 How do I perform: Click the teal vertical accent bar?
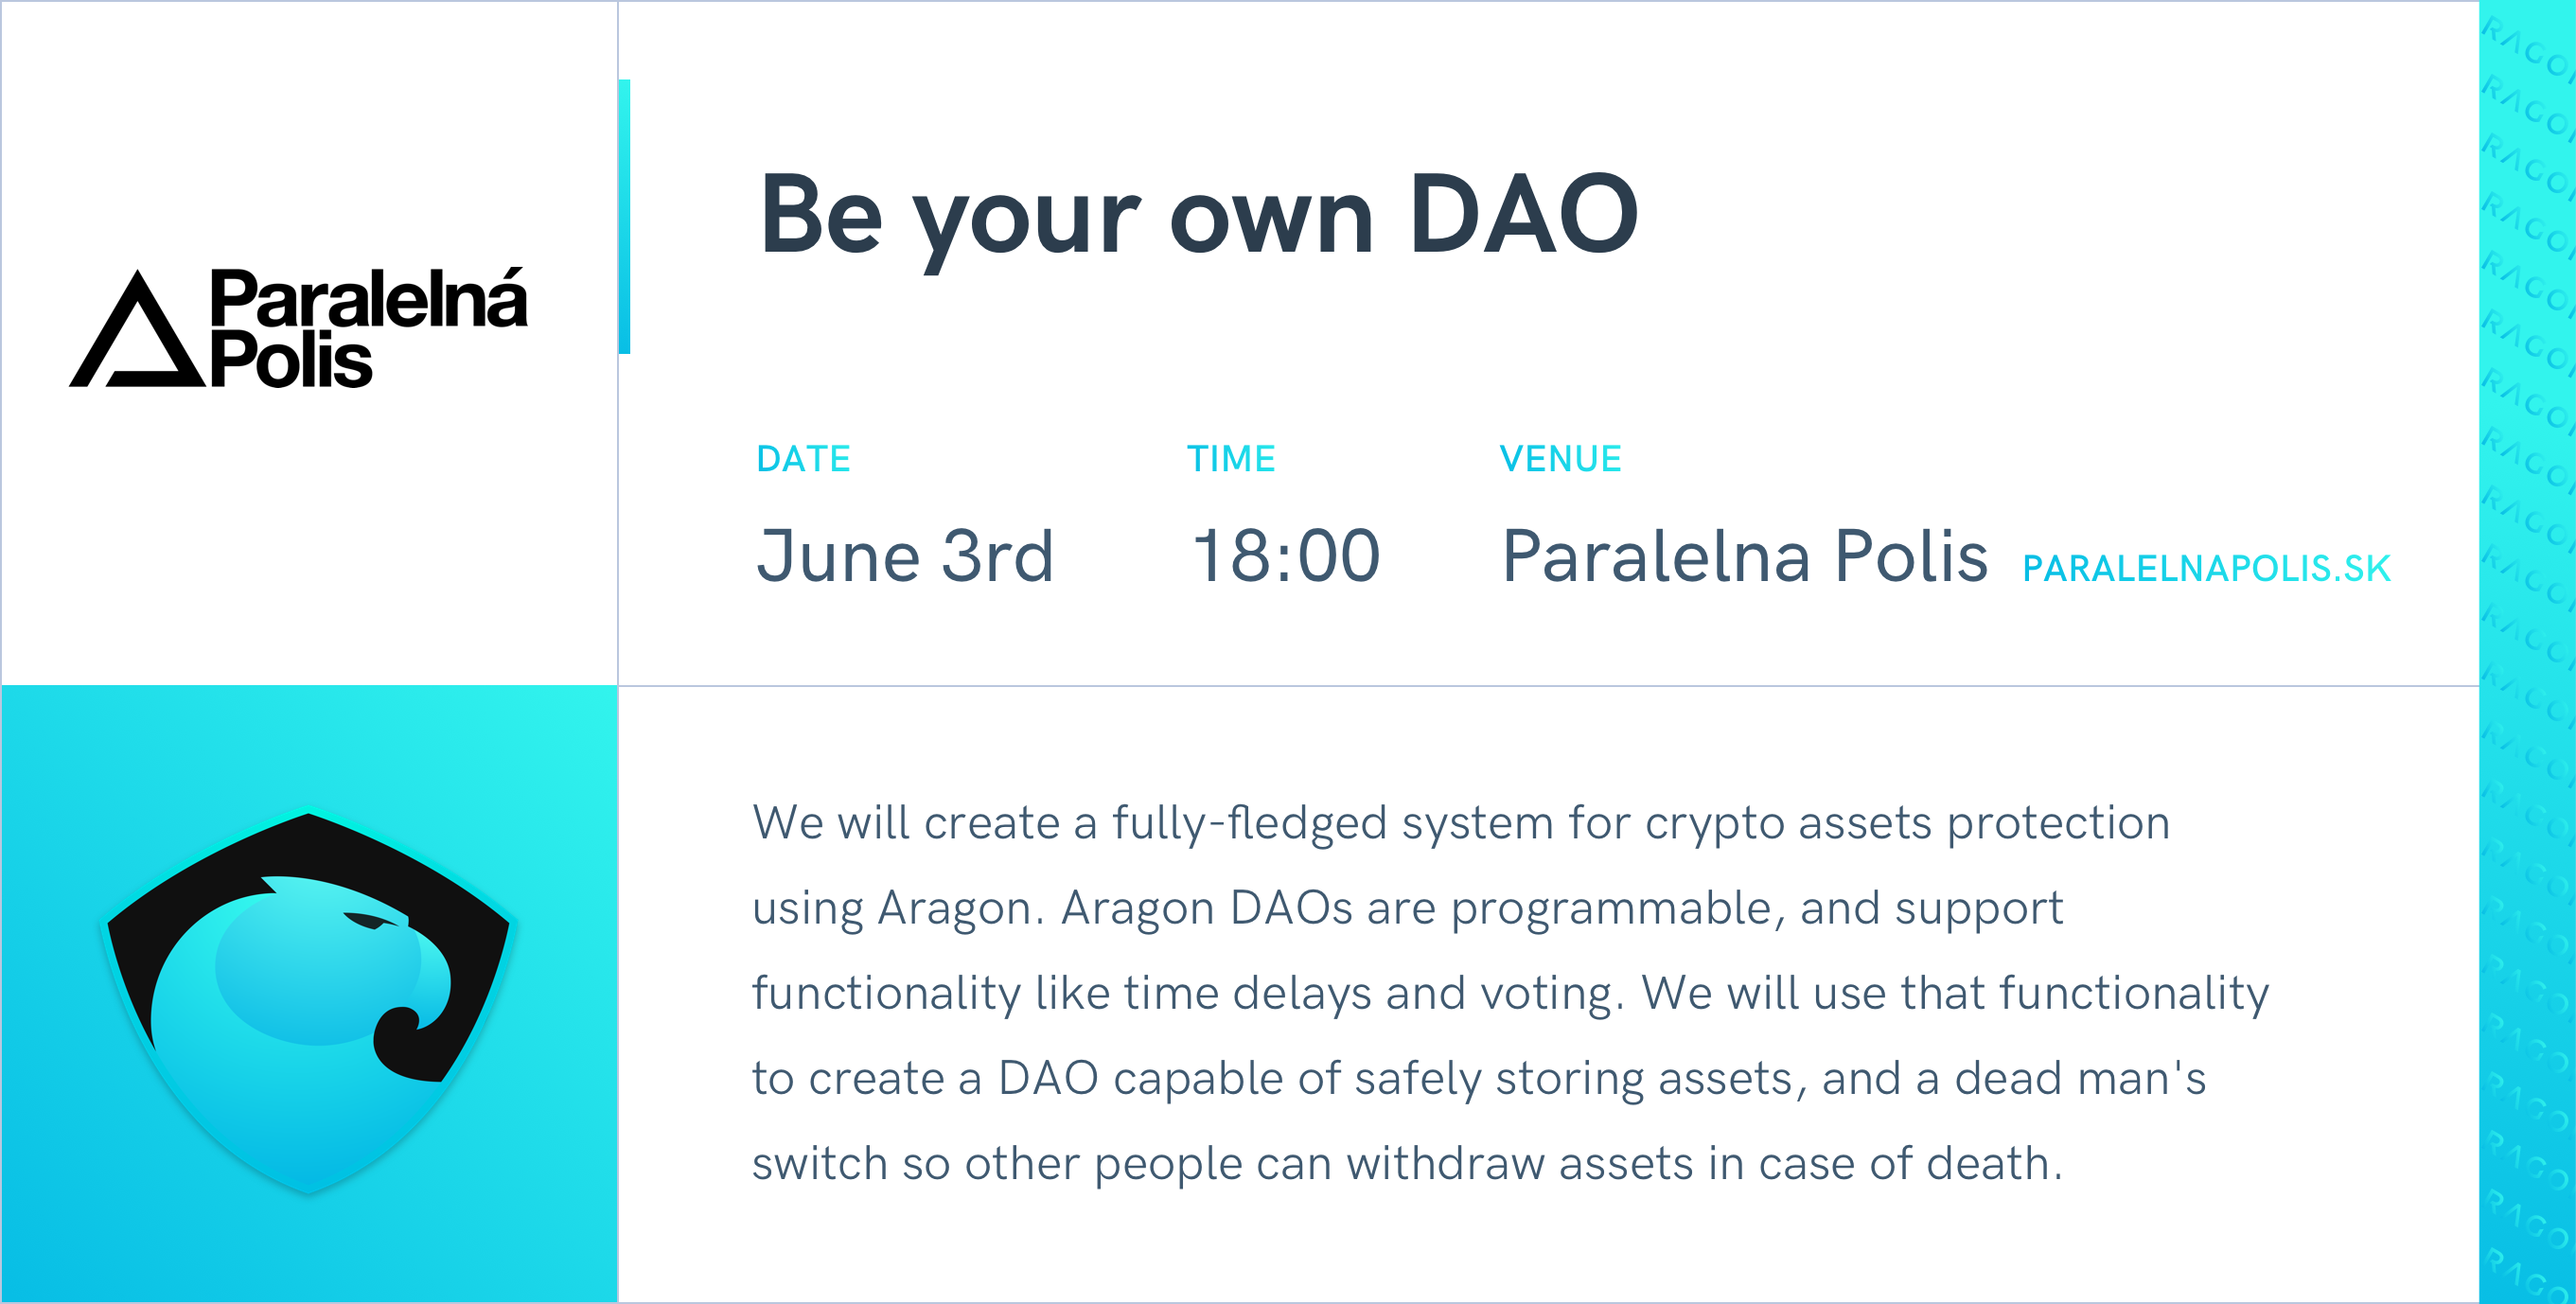624,216
